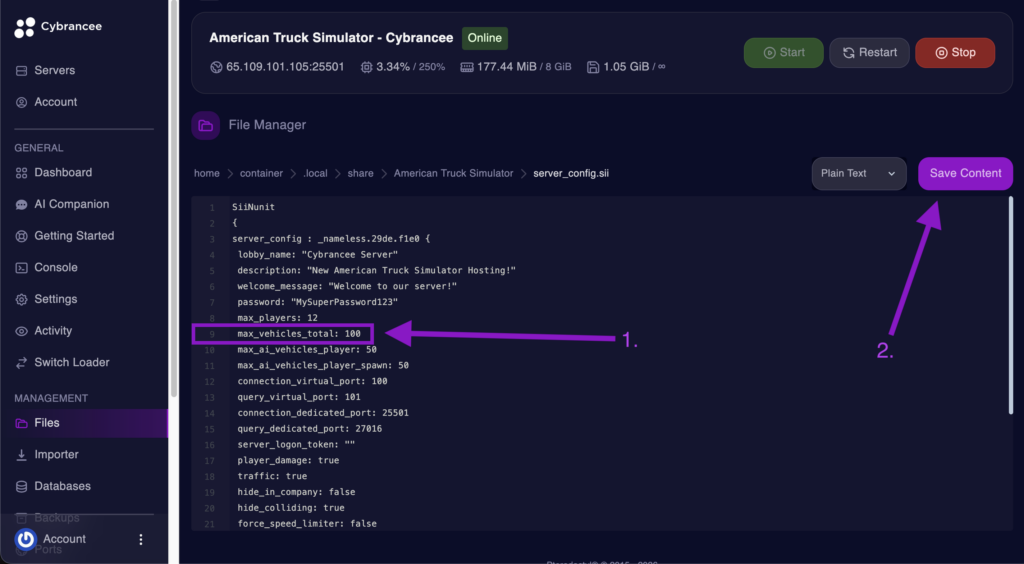Navigate to home breadcrumb
Viewport: 1024px width, 564px height.
pyautogui.click(x=206, y=174)
